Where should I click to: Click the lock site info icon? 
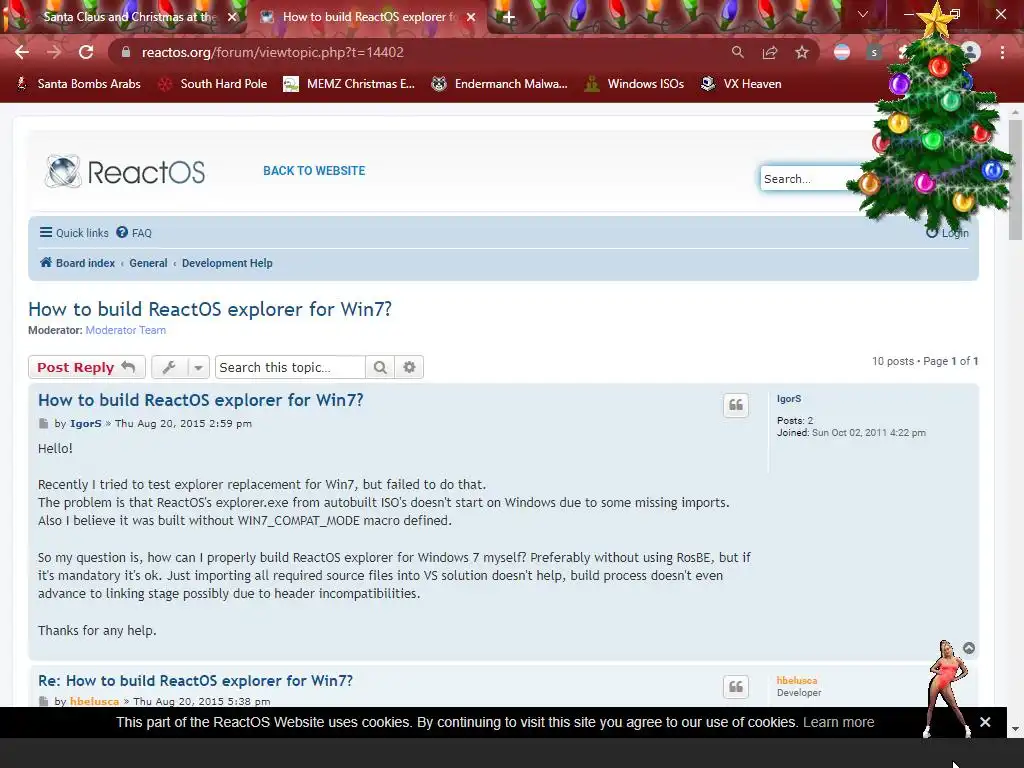coord(125,52)
